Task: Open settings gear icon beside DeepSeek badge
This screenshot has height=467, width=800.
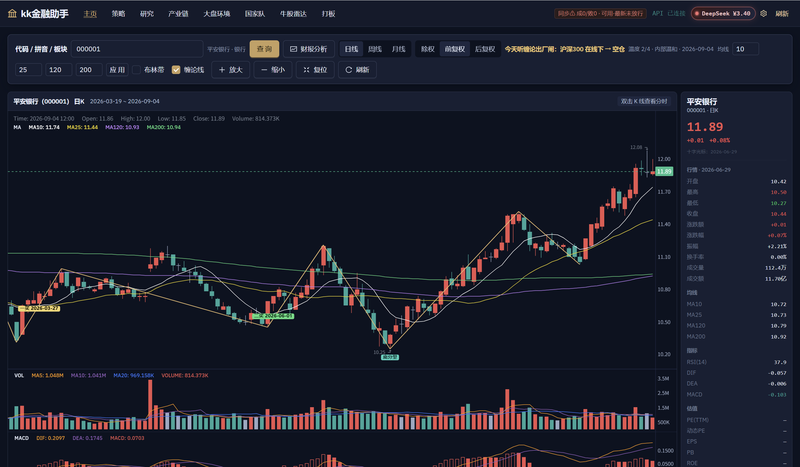Action: pyautogui.click(x=763, y=14)
